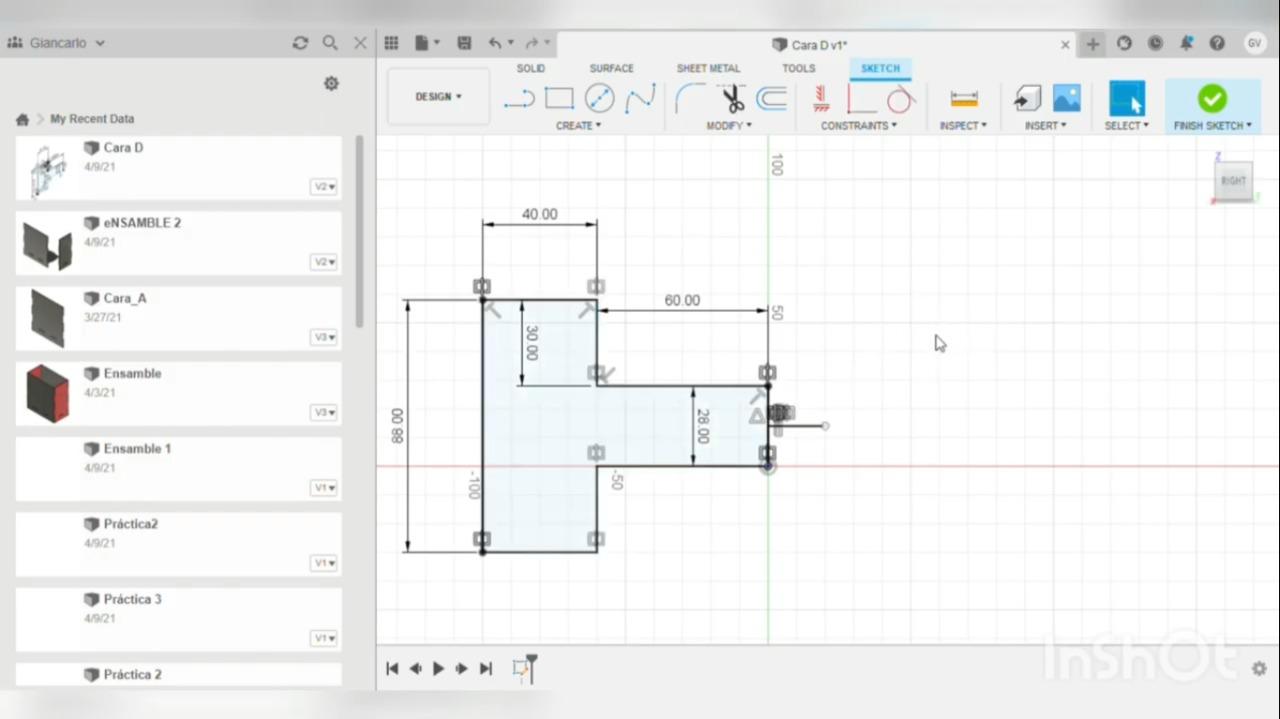Switch to the SOLID tab

(x=531, y=68)
